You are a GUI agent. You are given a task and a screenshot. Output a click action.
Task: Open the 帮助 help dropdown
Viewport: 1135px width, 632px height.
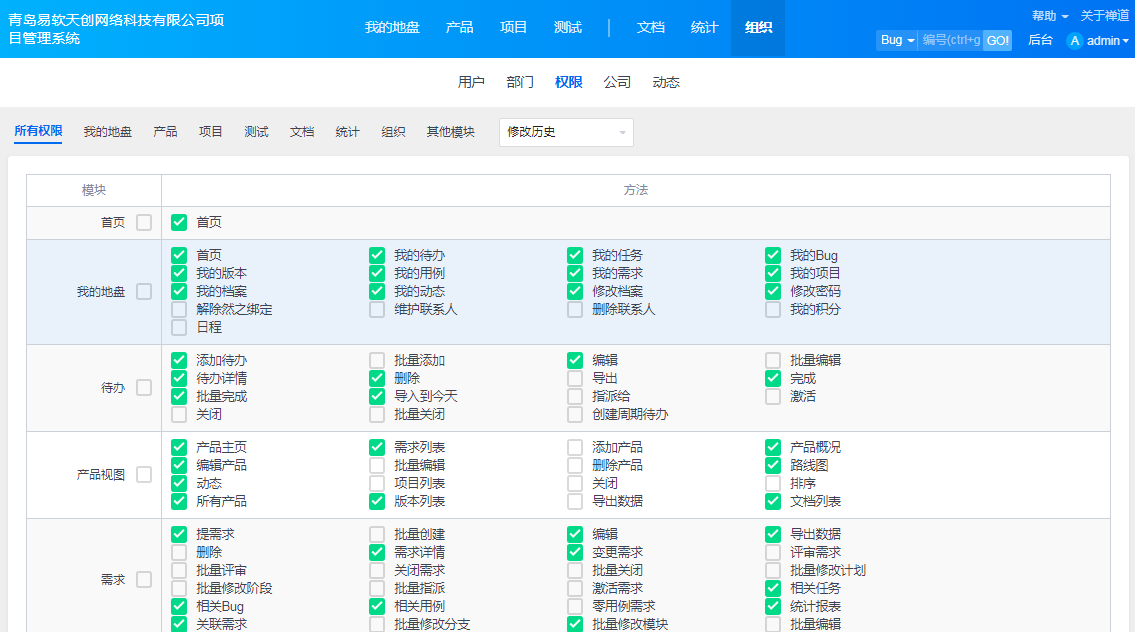click(1050, 16)
